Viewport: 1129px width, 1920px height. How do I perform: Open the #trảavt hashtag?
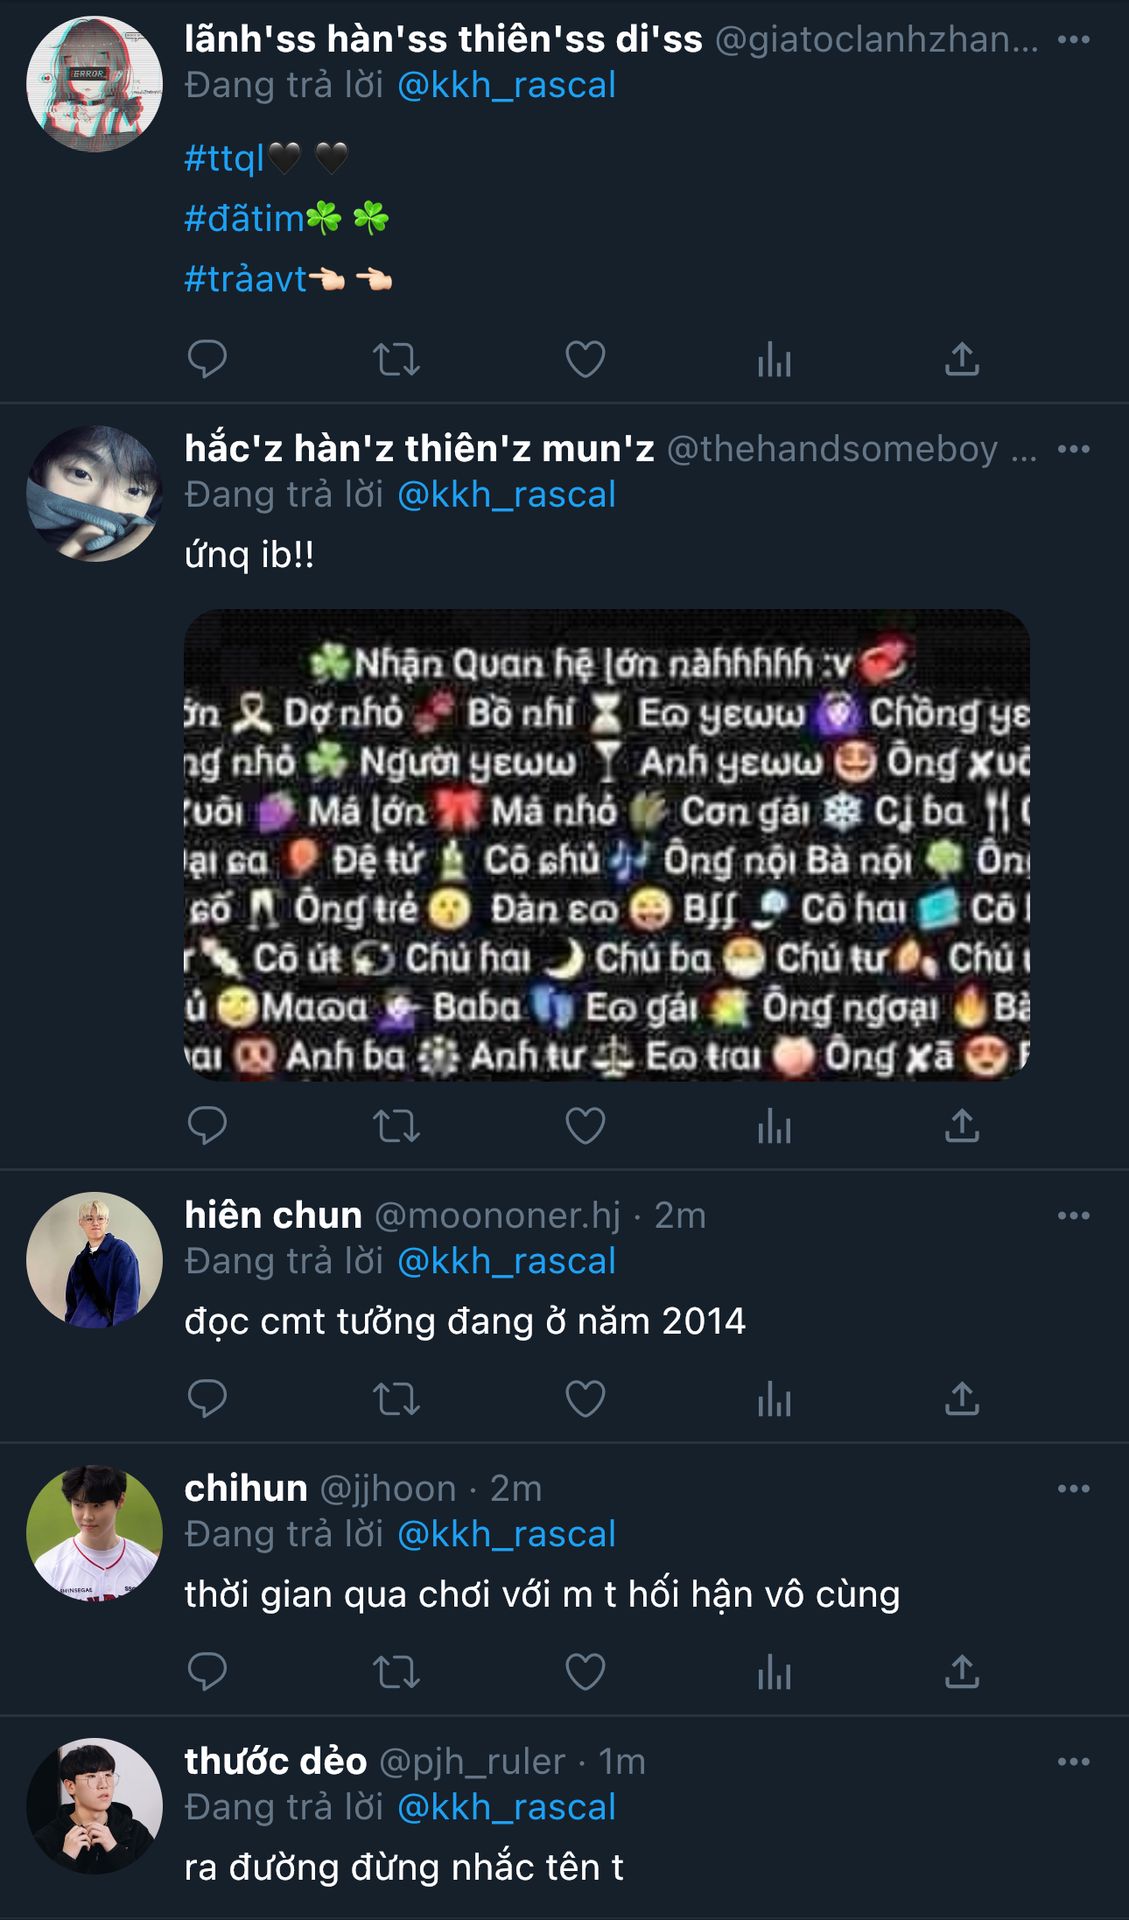[245, 278]
